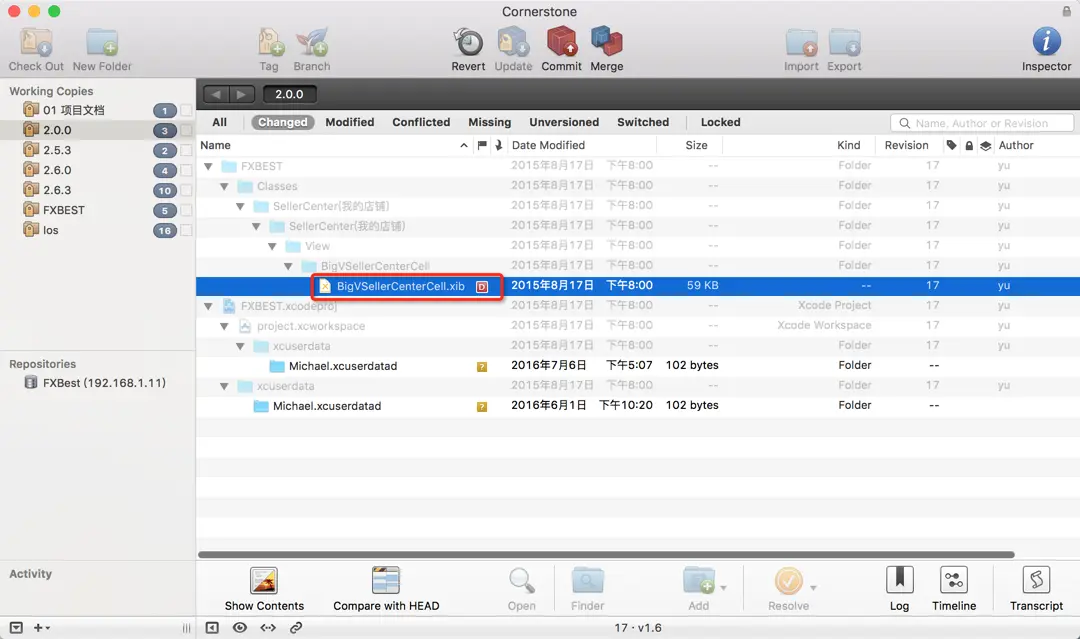
Task: Select the 2.6.3 working copy
Action: [98, 190]
